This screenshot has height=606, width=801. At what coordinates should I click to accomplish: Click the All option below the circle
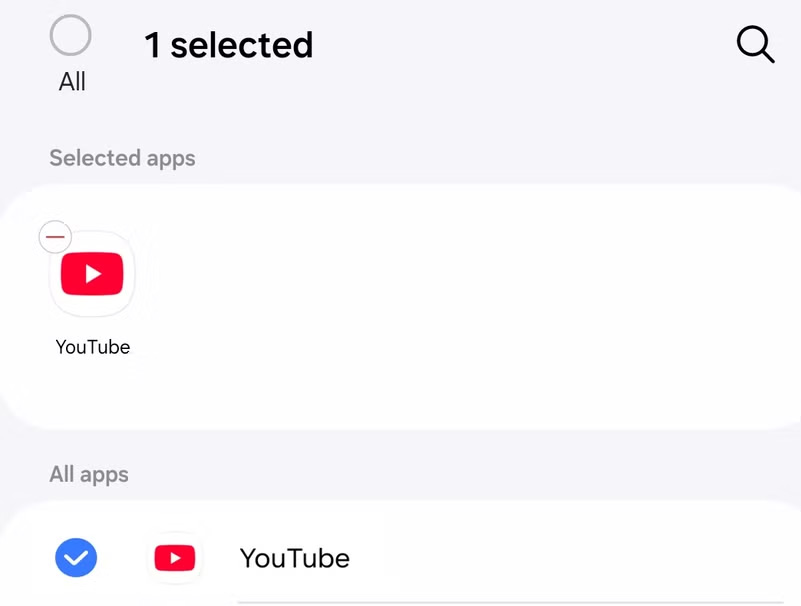point(70,82)
